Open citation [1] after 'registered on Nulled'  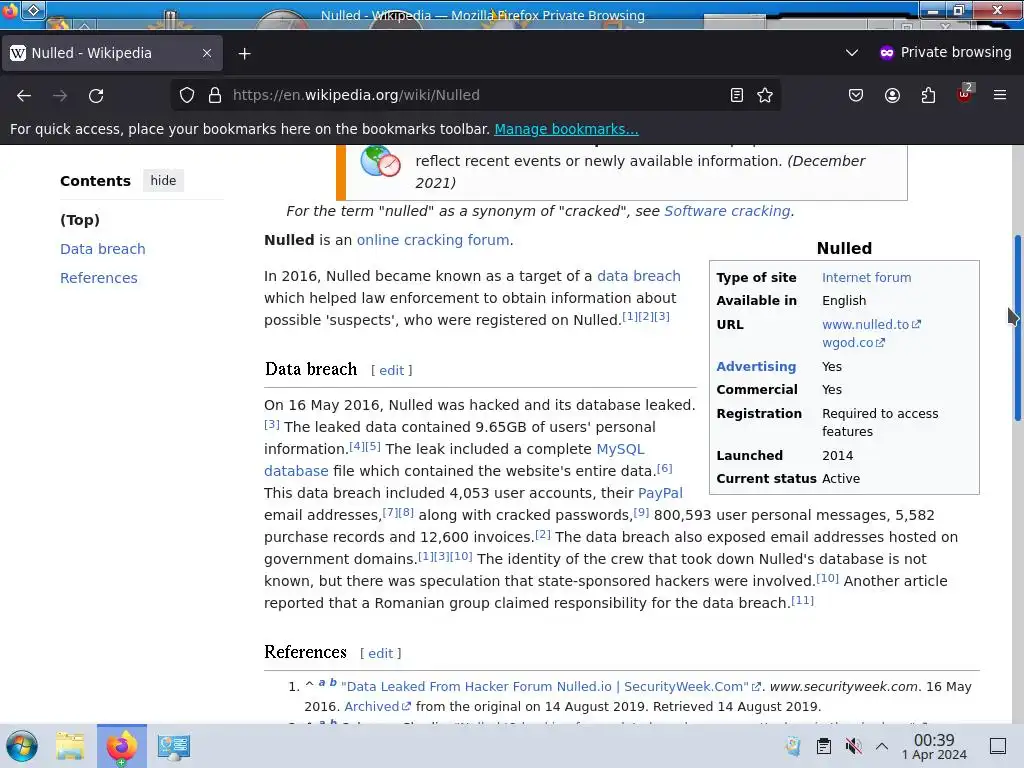point(630,316)
